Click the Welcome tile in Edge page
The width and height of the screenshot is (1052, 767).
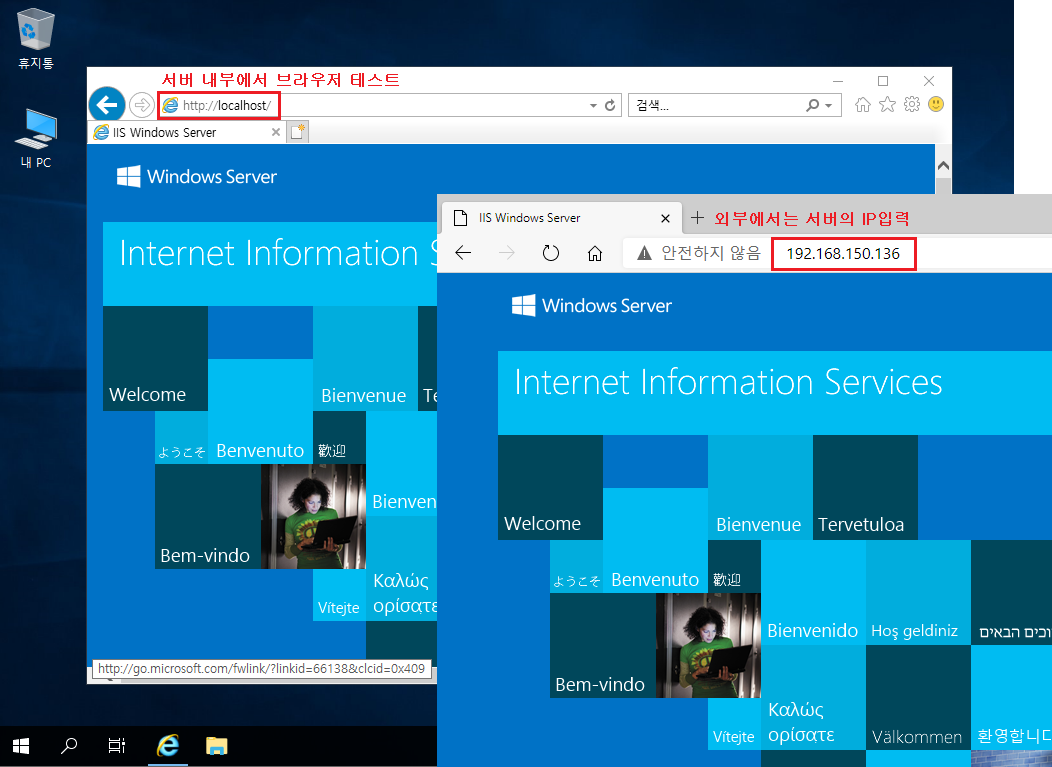(550, 487)
